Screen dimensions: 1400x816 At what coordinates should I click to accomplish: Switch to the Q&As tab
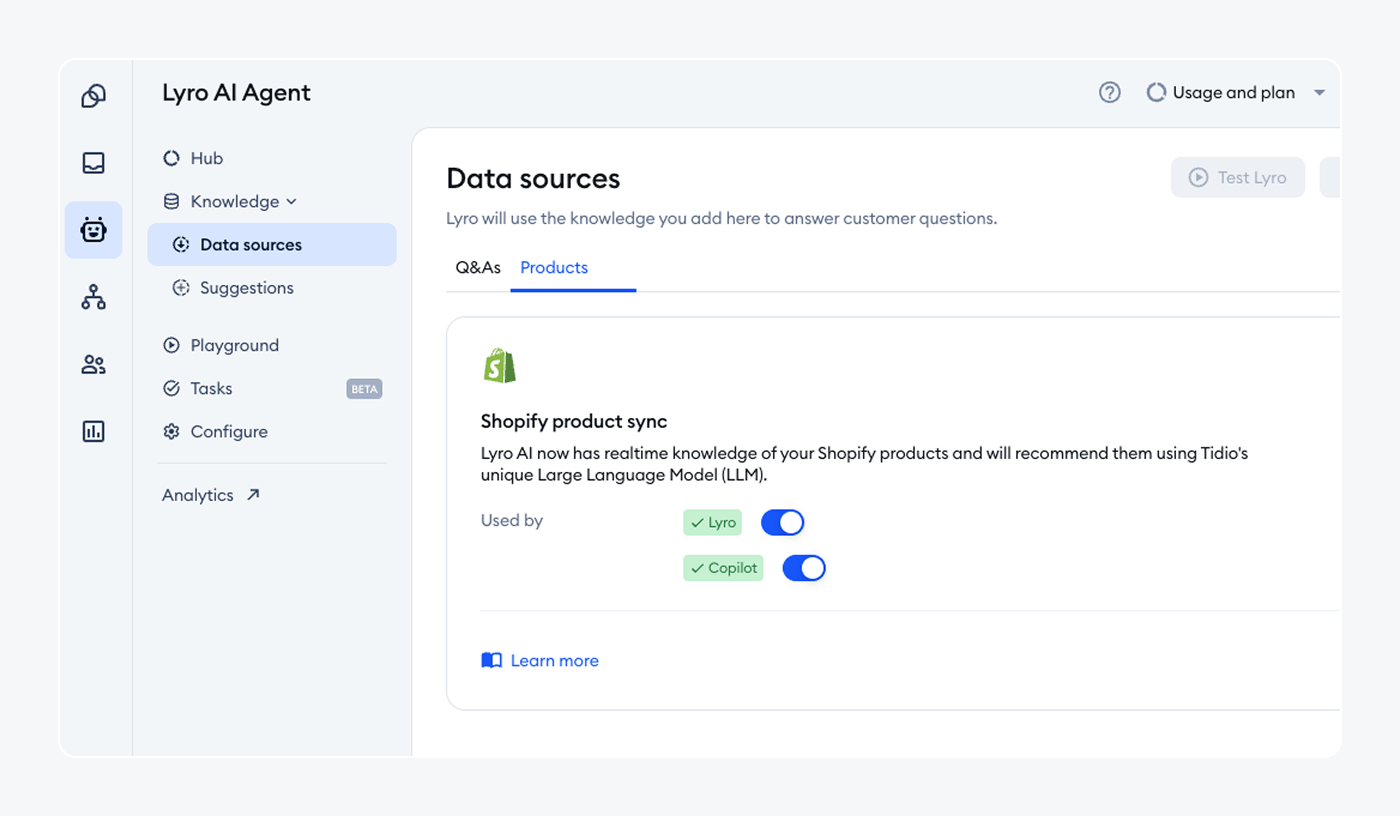478,267
